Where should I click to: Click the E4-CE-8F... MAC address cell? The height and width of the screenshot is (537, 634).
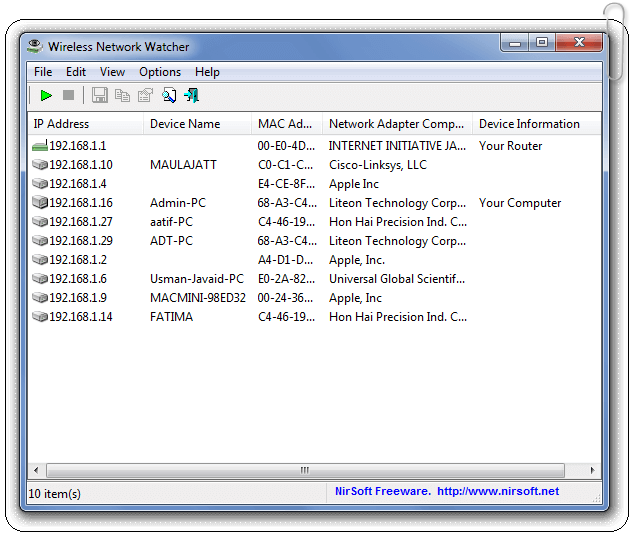pos(286,184)
